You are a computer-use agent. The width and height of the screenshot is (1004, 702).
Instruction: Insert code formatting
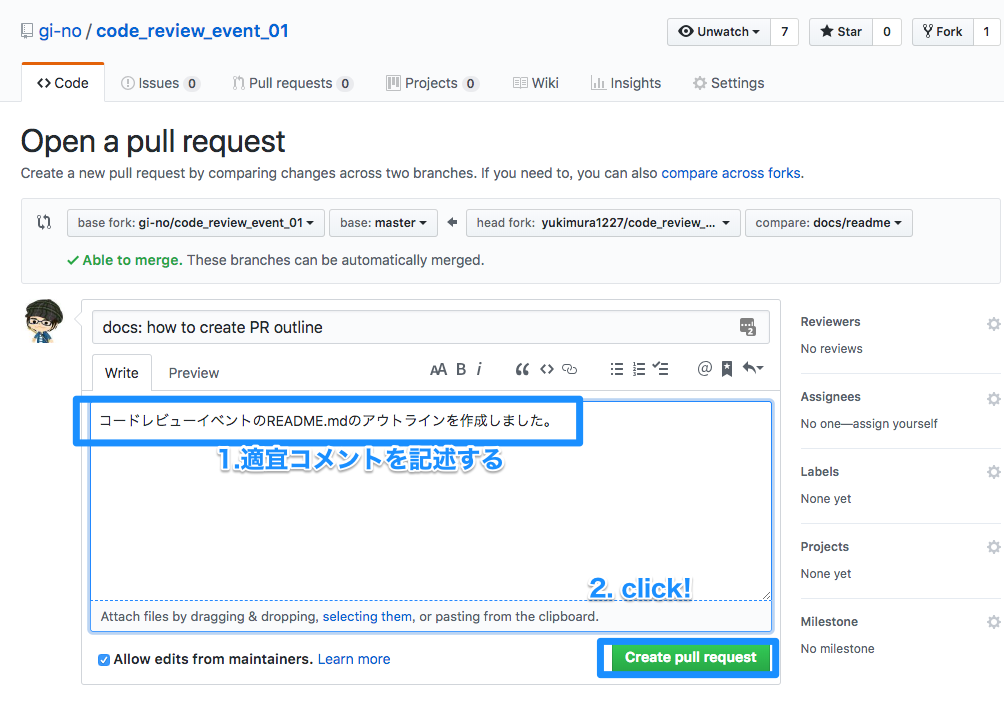[546, 369]
